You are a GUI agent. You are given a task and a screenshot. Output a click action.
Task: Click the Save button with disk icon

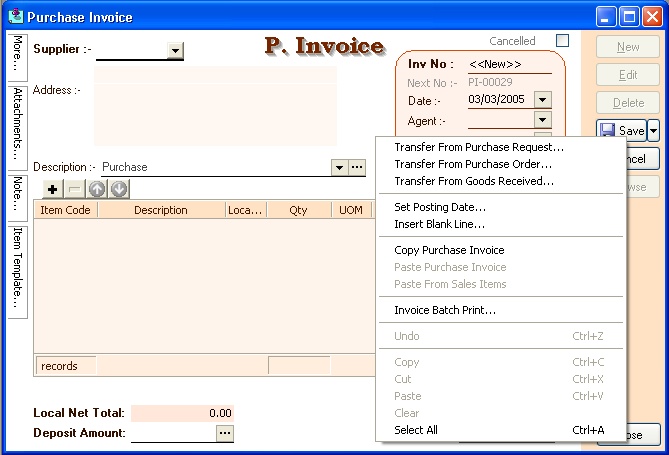click(621, 131)
